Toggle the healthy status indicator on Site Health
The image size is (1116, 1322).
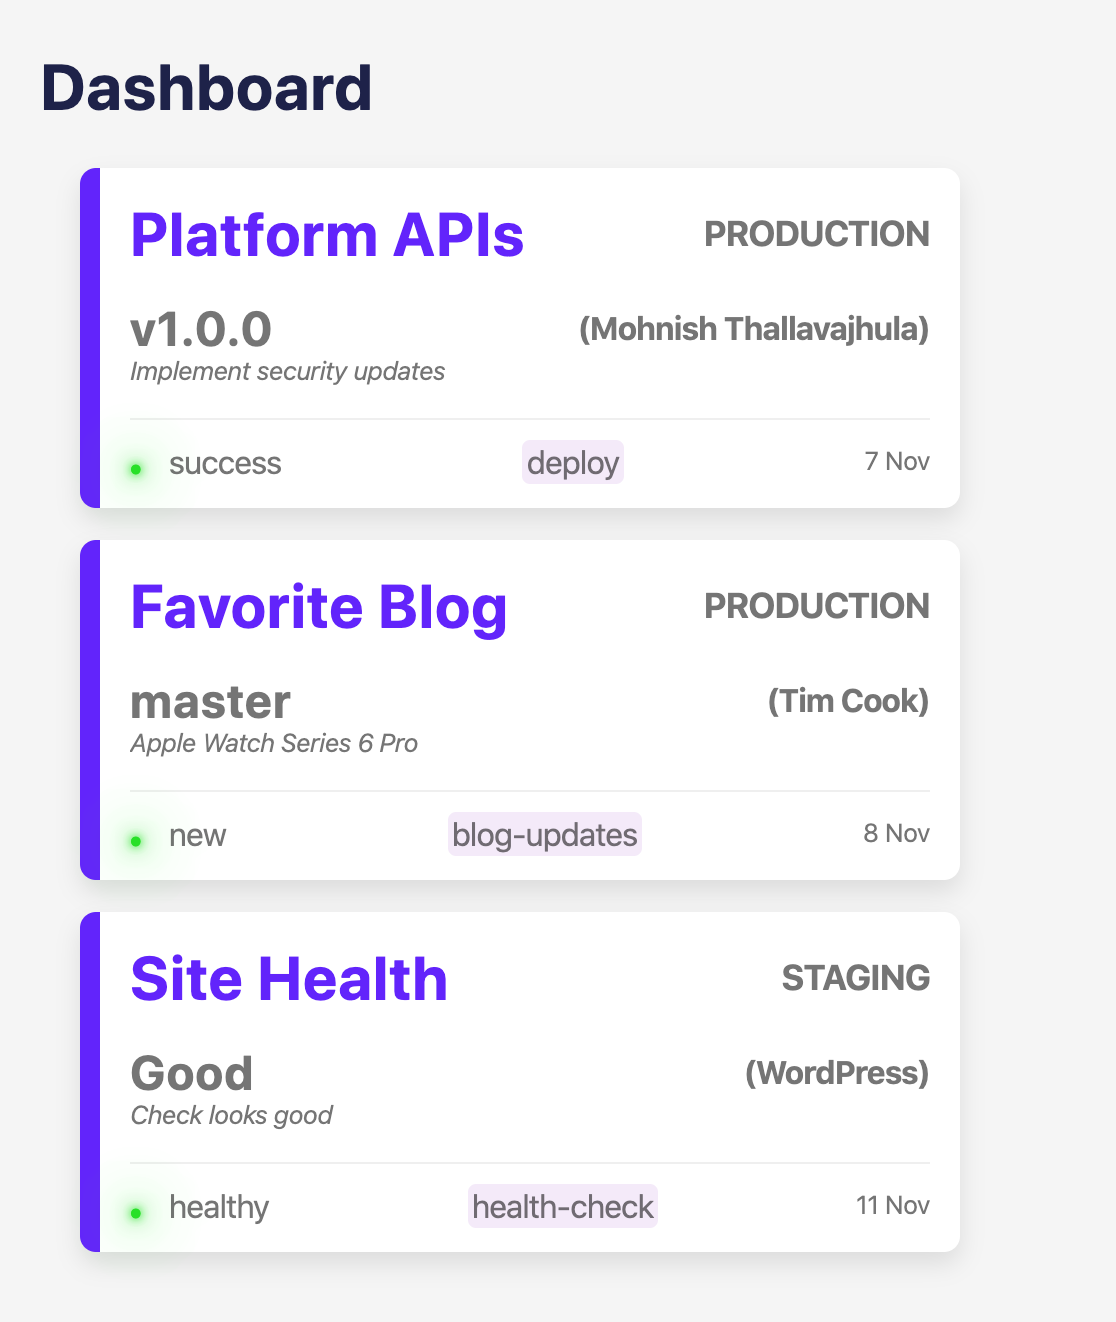[x=219, y=1207]
